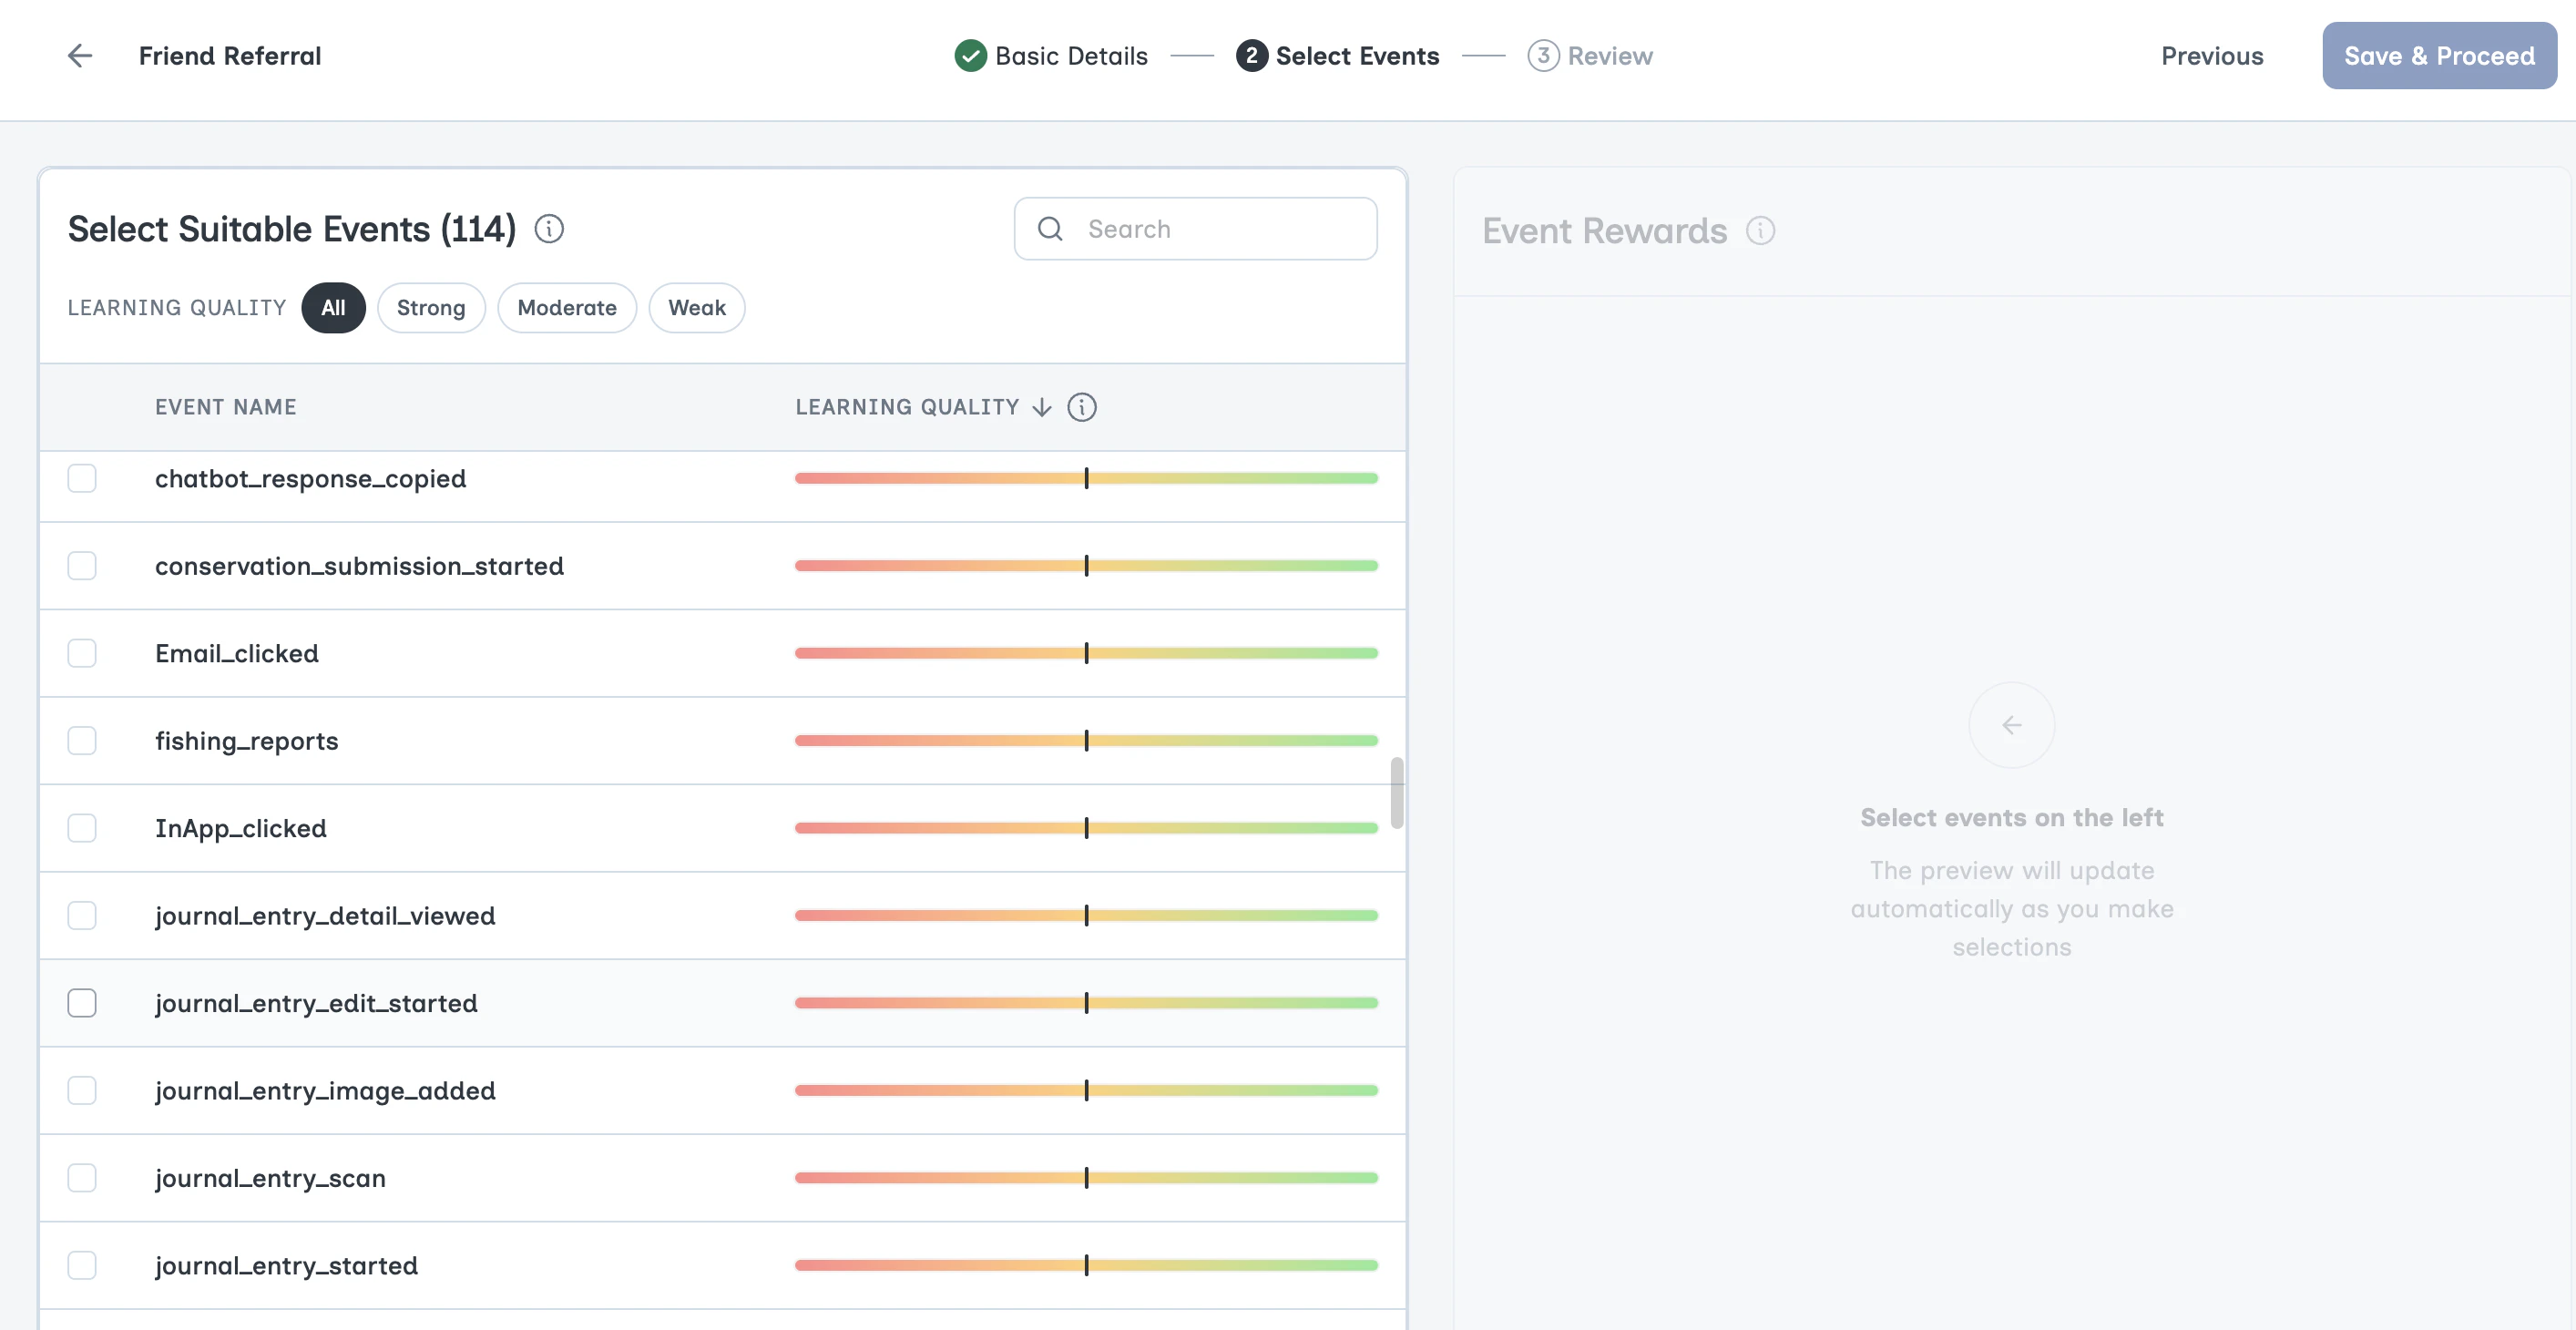The width and height of the screenshot is (2576, 1330).
Task: Select the journal_entry_edit_started checkbox
Action: (x=82, y=1003)
